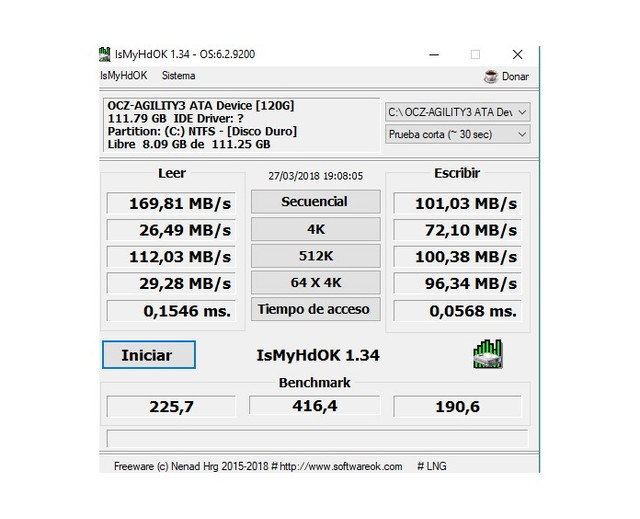This screenshot has width=640, height=519.
Task: Open the IsMyHdOK menu
Action: click(124, 75)
